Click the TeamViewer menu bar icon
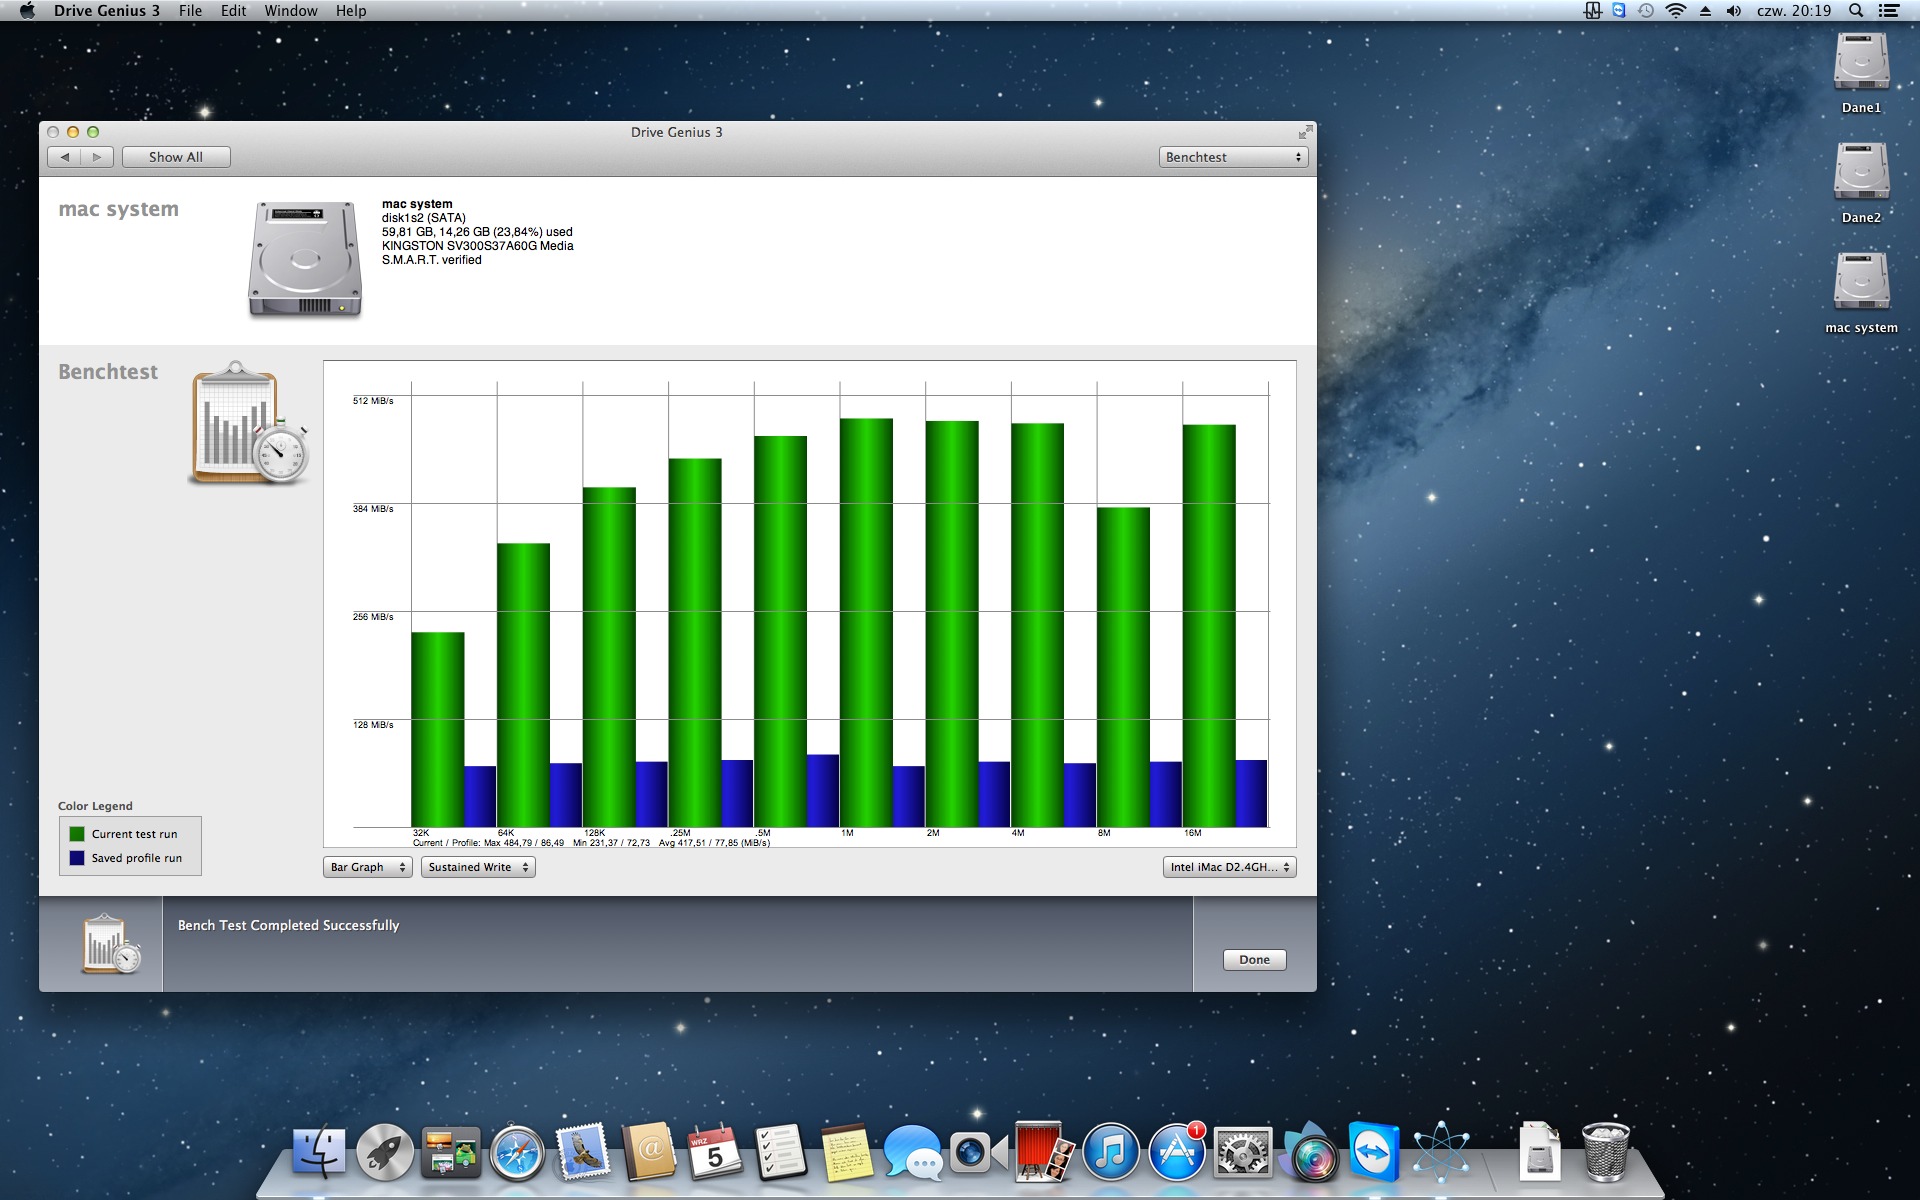 (x=1618, y=11)
